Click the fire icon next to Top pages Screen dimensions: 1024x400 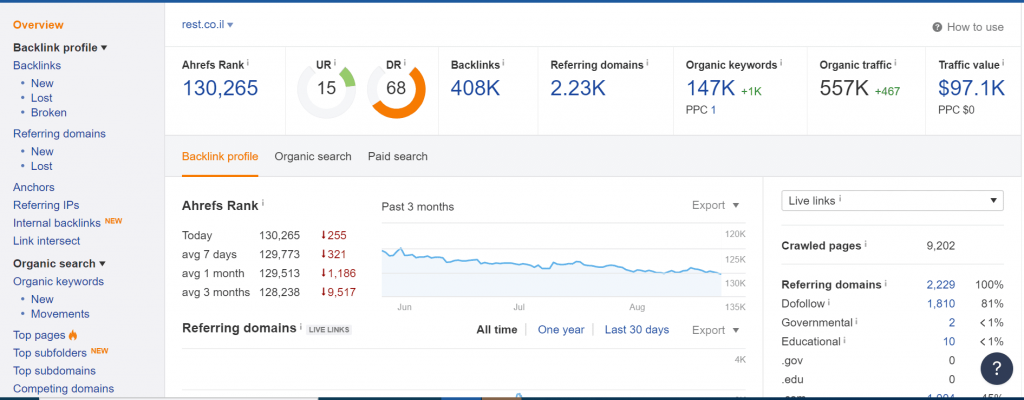[72, 335]
